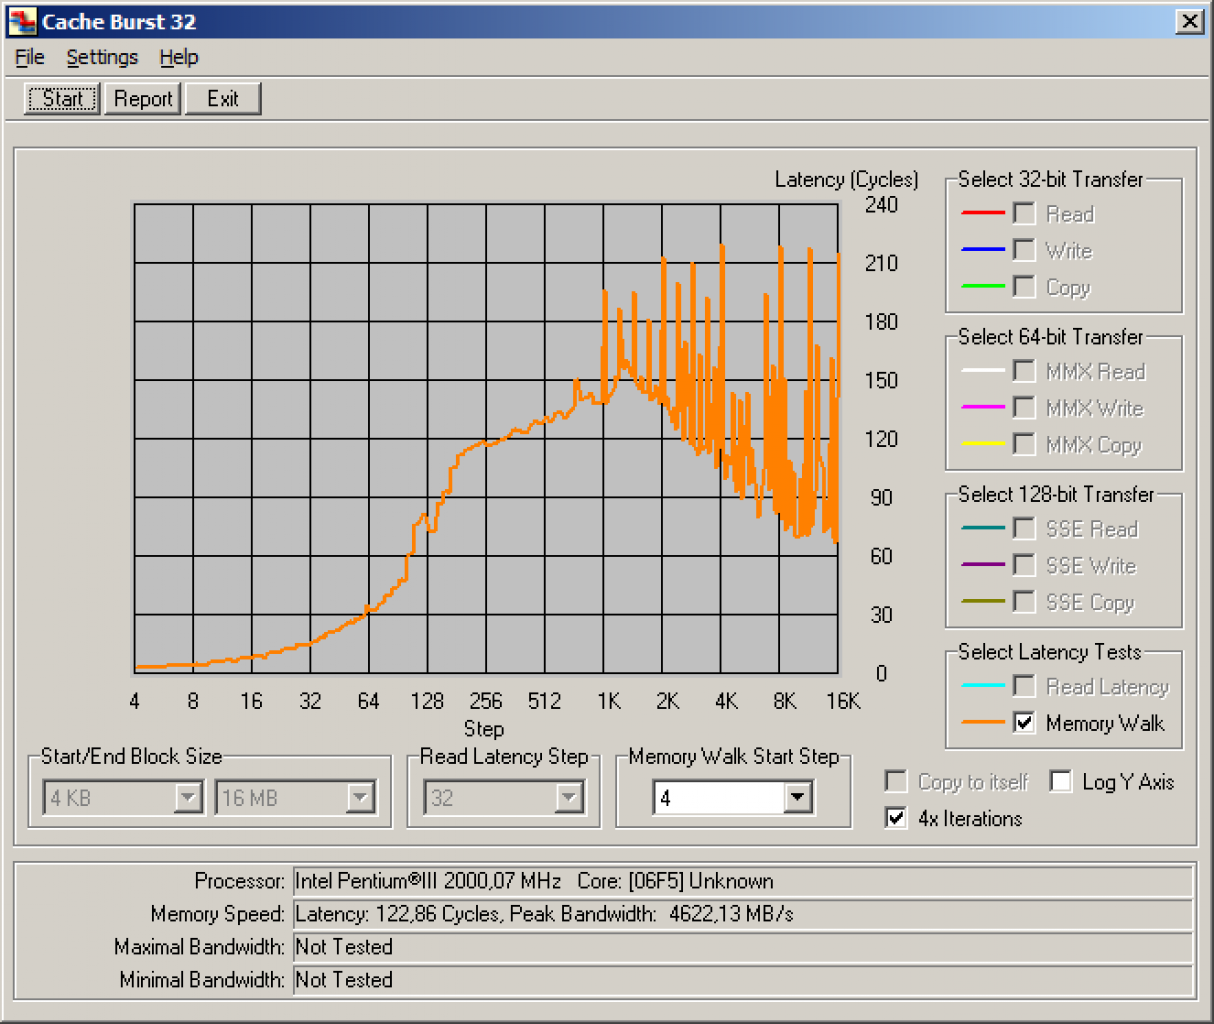Click the Processor info field
Viewport: 1214px width, 1024px height.
(743, 881)
